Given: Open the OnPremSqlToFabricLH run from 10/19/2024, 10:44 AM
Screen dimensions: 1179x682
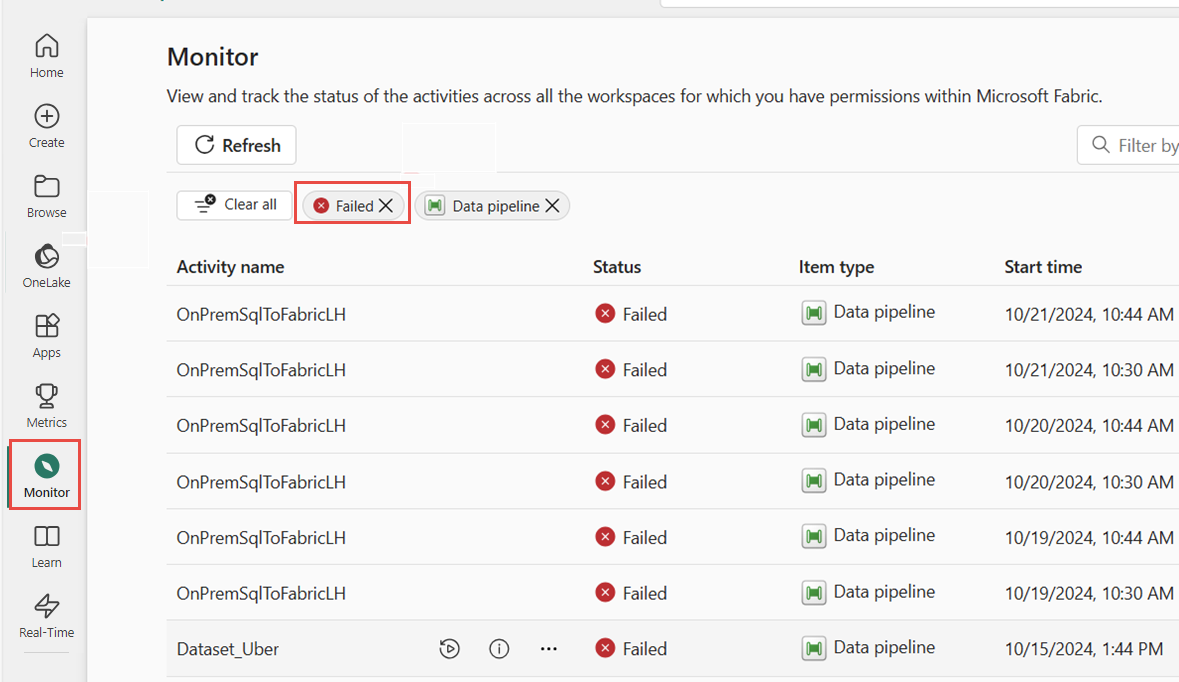Looking at the screenshot, I should pos(261,538).
